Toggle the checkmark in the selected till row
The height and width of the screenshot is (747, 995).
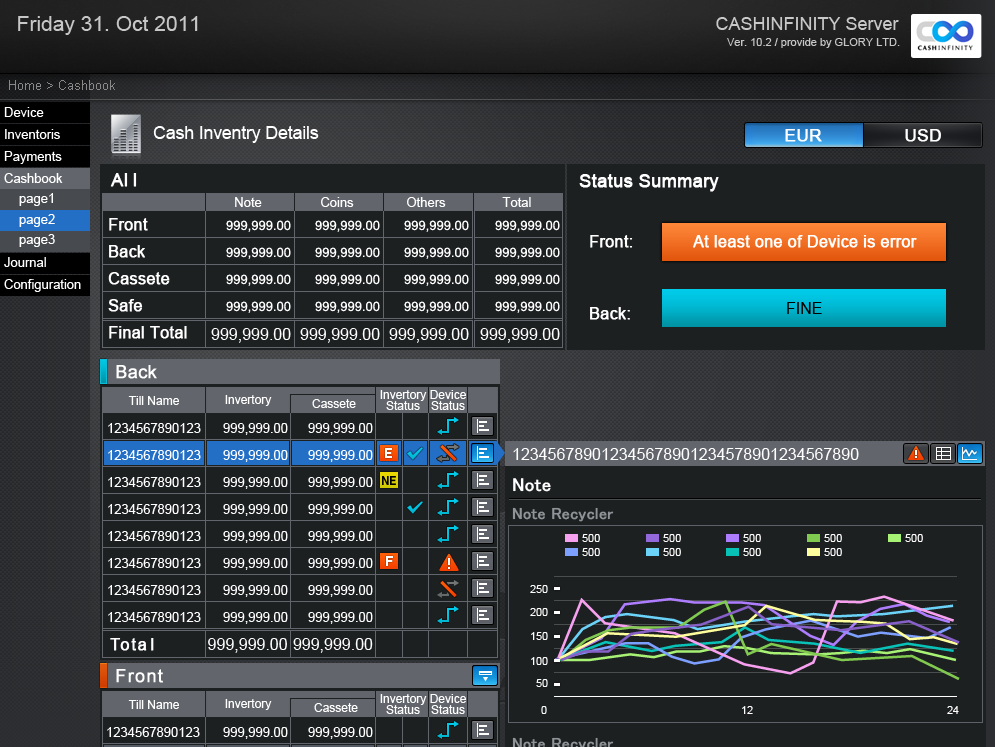point(416,454)
